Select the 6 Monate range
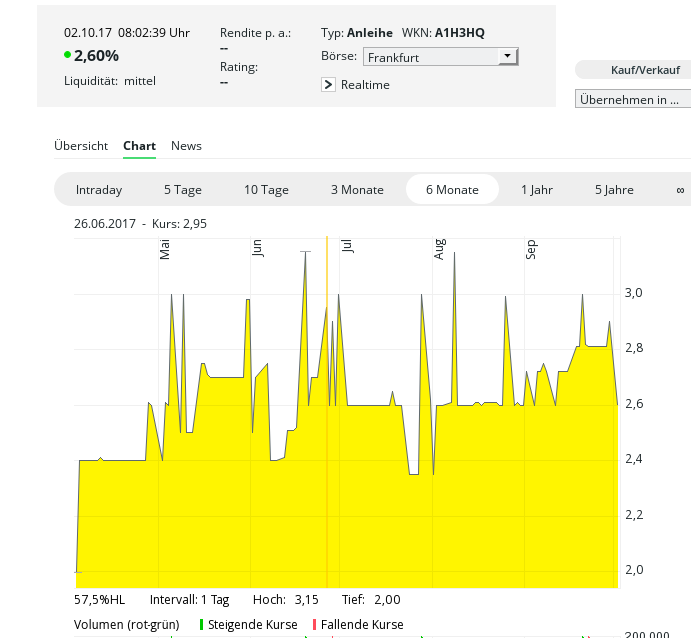Screen dimensions: 691x638 (452, 190)
